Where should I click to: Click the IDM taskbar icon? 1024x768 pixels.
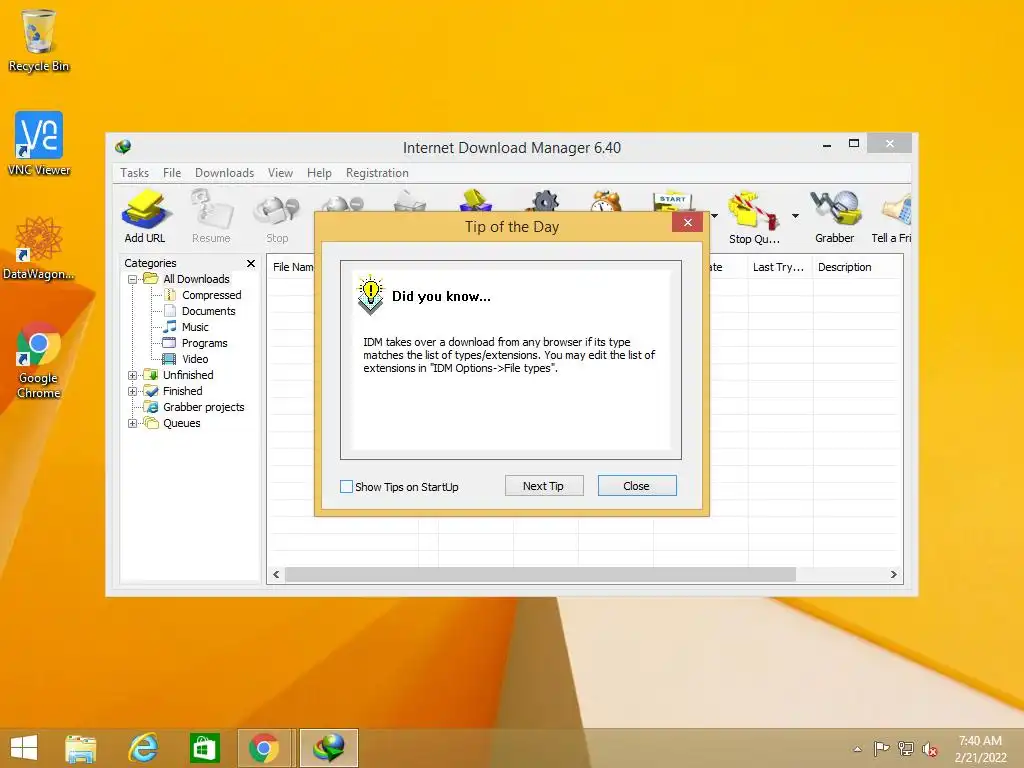[x=329, y=748]
